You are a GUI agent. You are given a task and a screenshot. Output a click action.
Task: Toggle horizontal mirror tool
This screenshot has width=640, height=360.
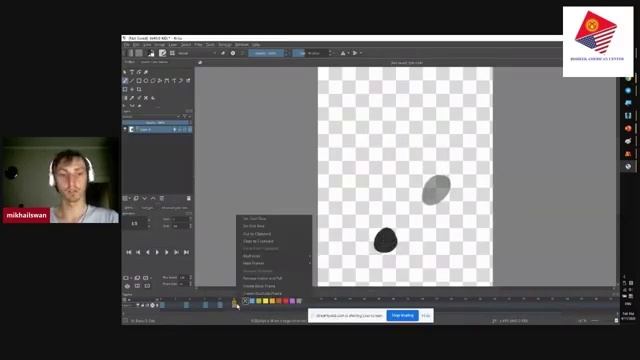point(343,53)
